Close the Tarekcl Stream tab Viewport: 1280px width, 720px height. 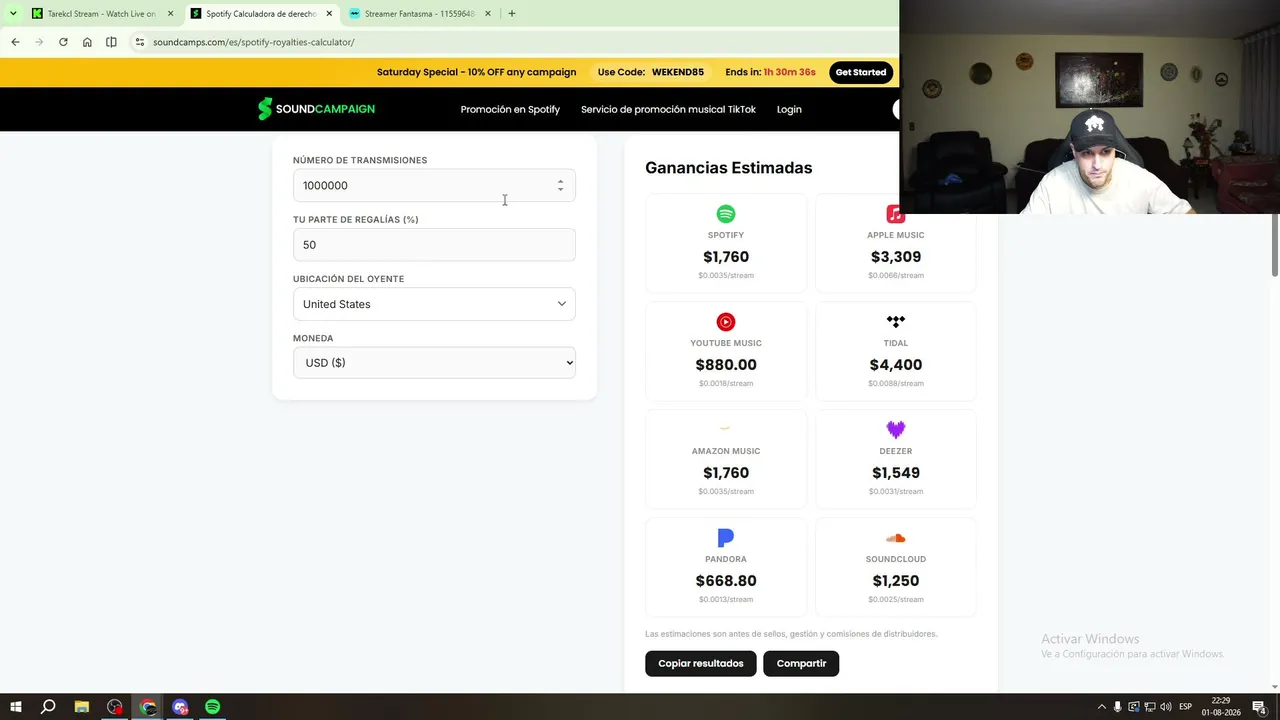pos(170,14)
